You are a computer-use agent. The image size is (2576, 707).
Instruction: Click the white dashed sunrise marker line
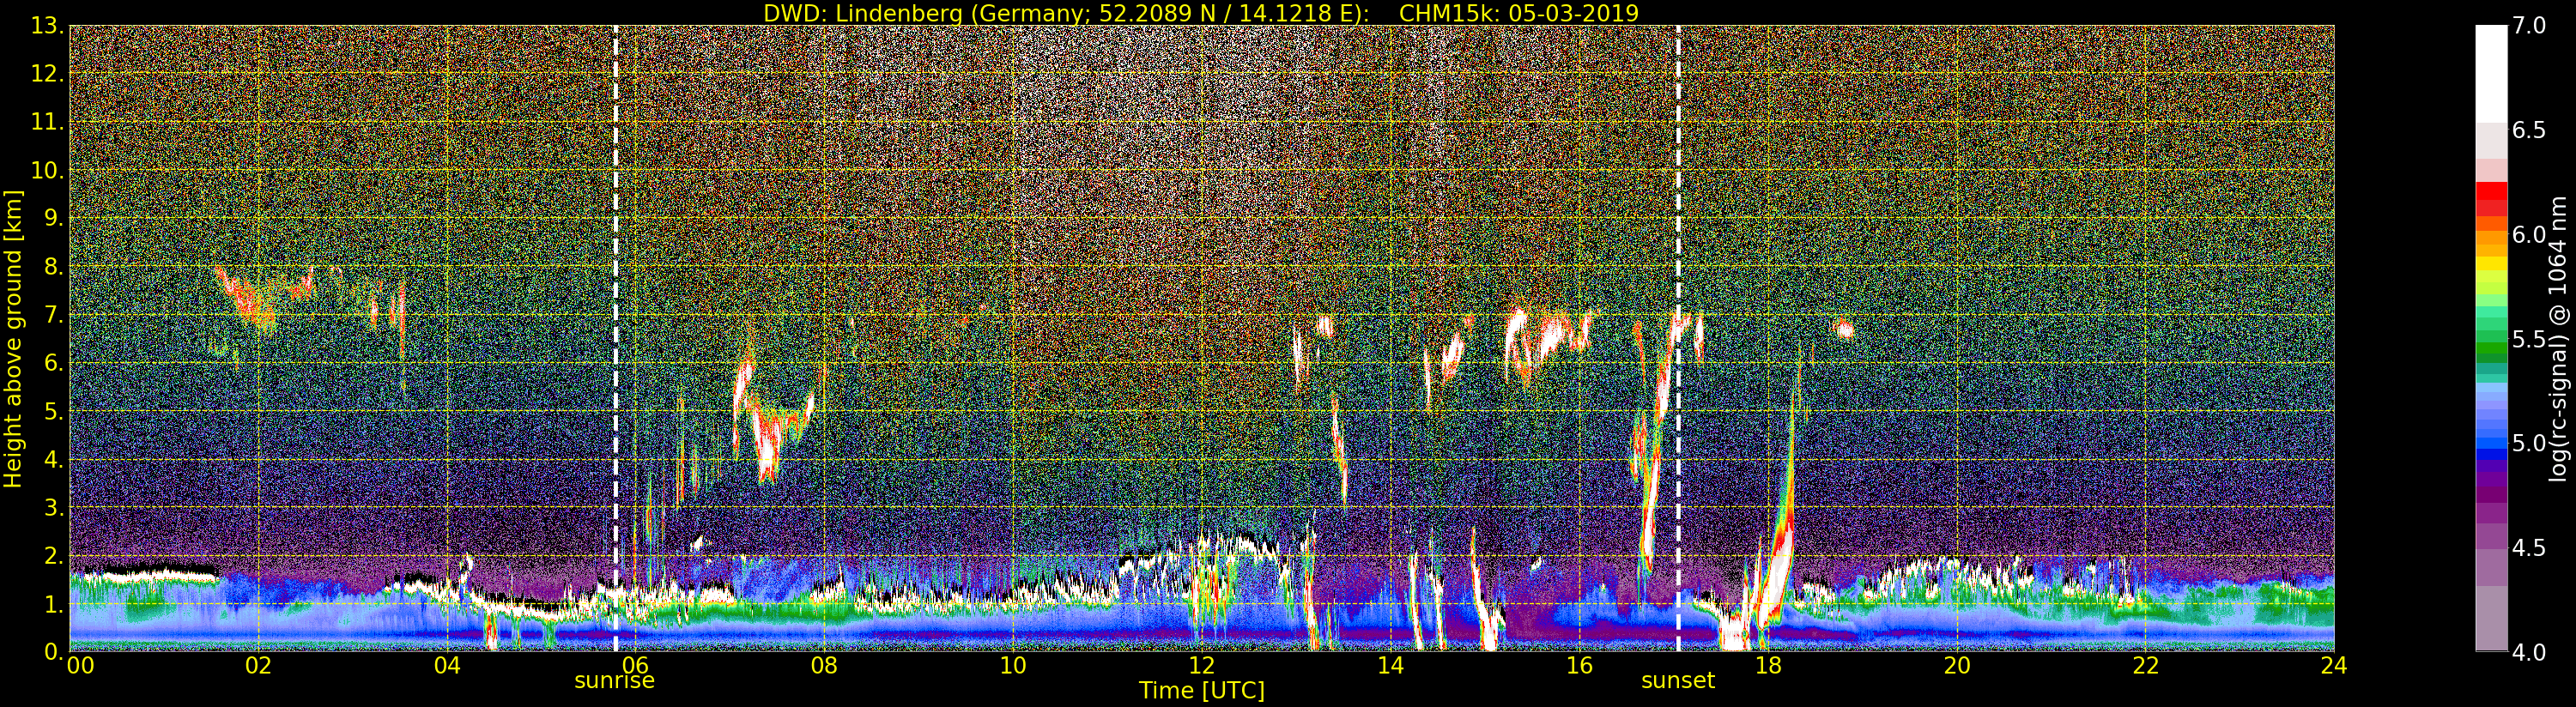(x=615, y=338)
